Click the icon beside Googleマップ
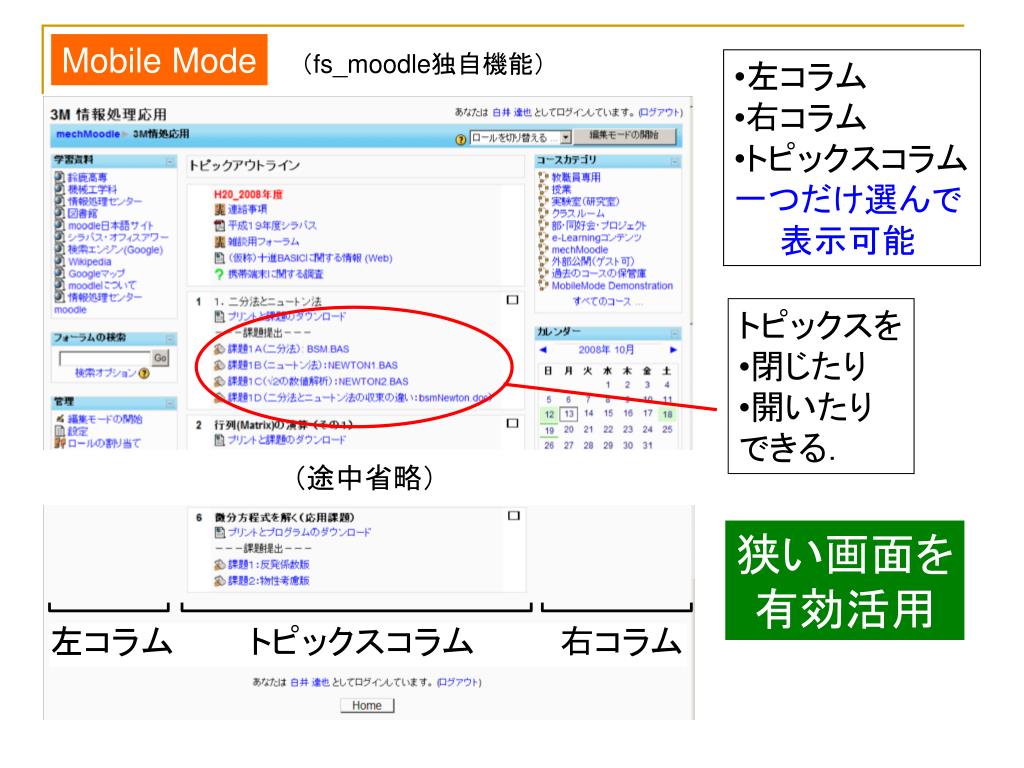 [x=59, y=273]
